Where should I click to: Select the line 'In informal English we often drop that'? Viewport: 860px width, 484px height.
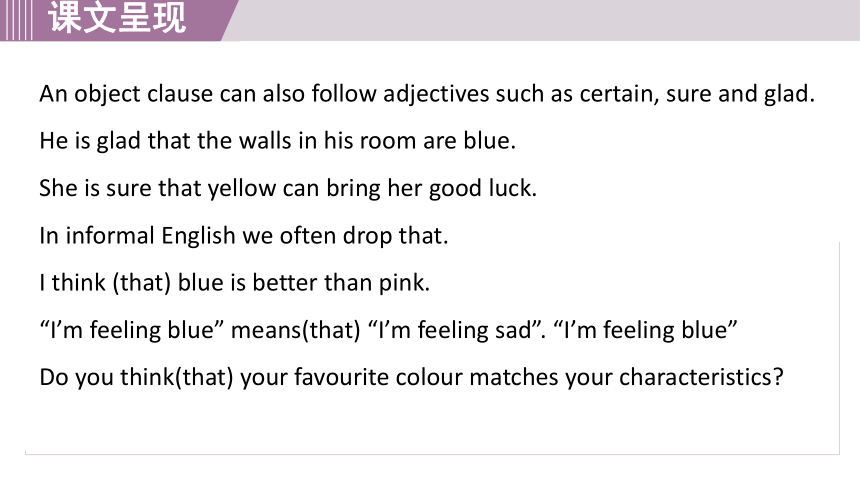244,236
